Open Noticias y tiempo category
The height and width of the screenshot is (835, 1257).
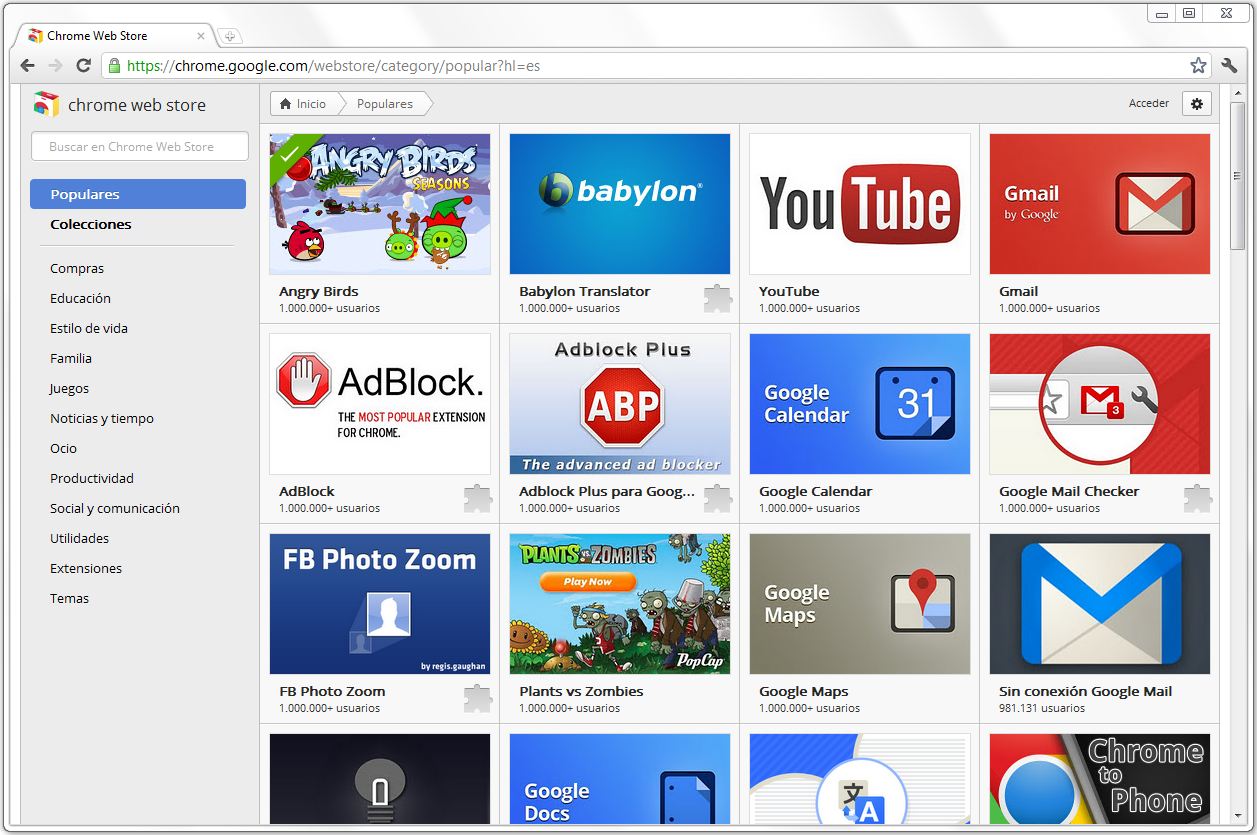pyautogui.click(x=102, y=418)
